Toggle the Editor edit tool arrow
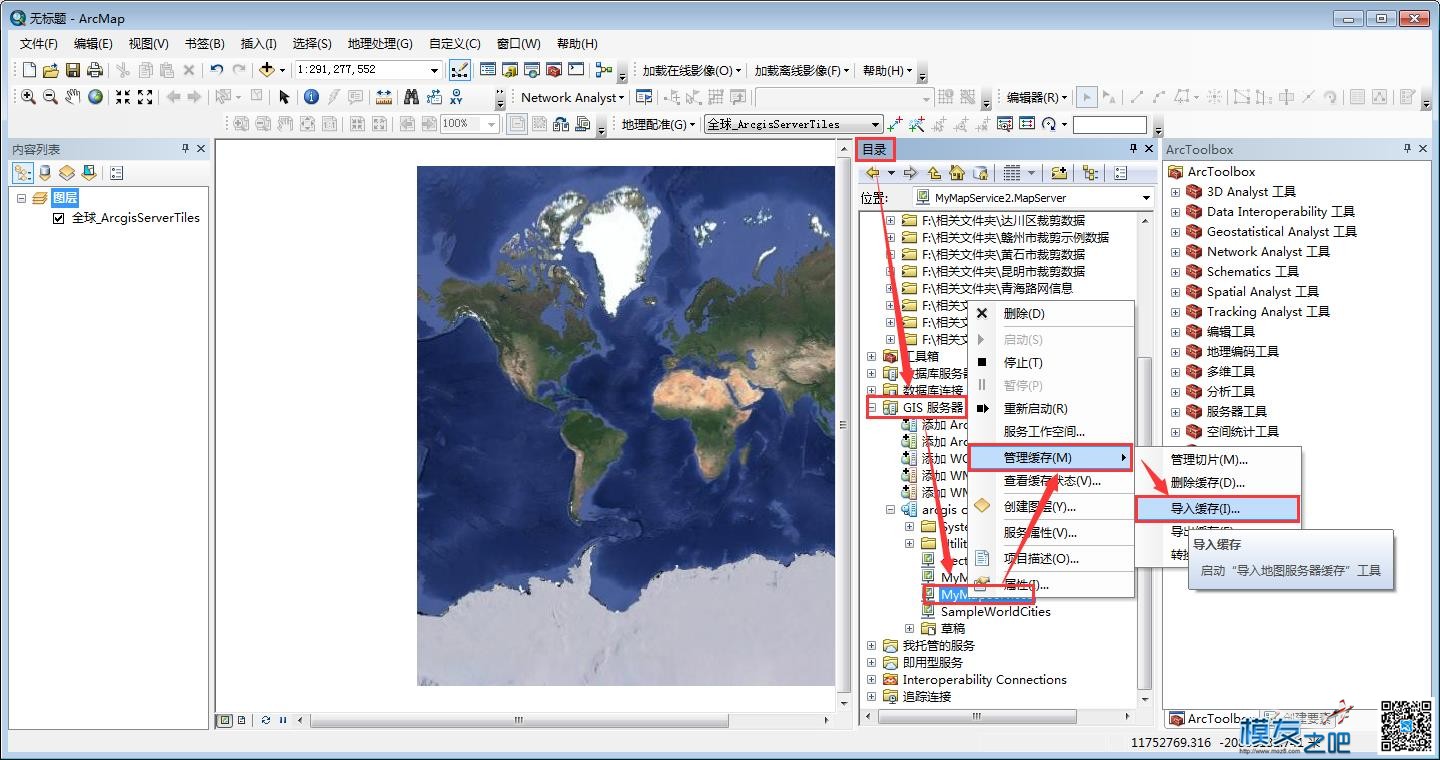 click(x=1087, y=97)
